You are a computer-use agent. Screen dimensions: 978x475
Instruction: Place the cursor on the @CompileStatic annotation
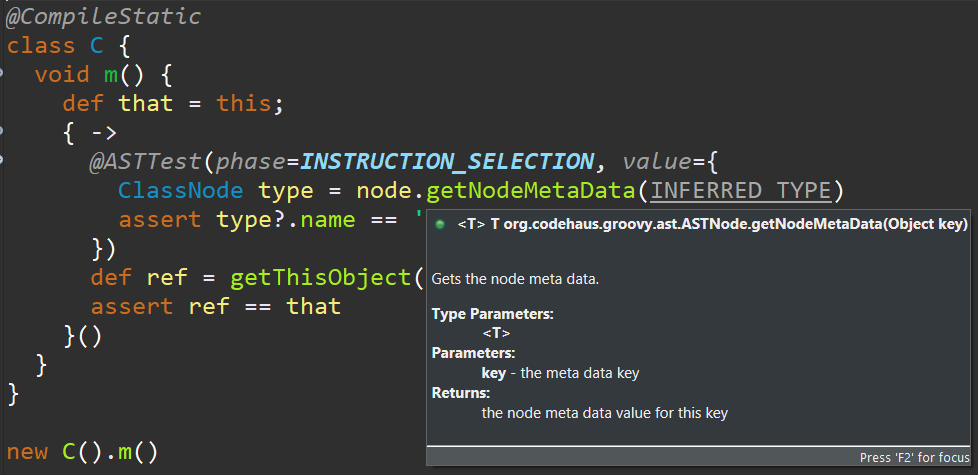pyautogui.click(x=104, y=17)
